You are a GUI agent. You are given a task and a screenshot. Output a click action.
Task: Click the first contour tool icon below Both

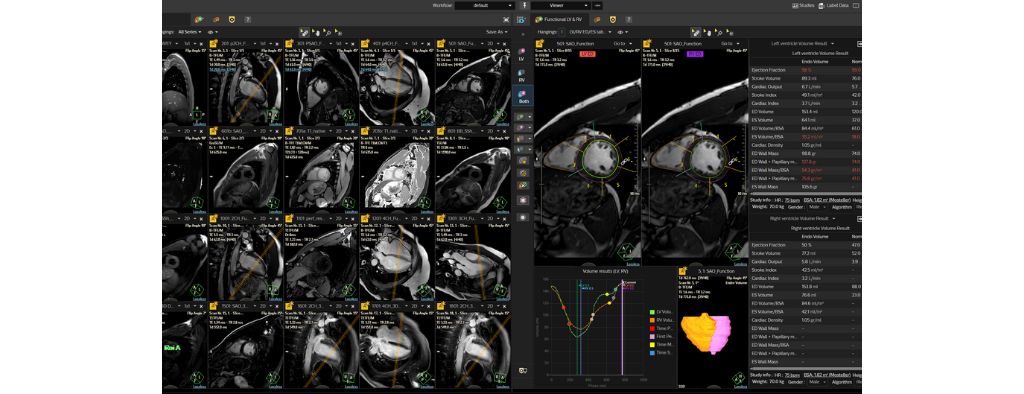tap(522, 116)
